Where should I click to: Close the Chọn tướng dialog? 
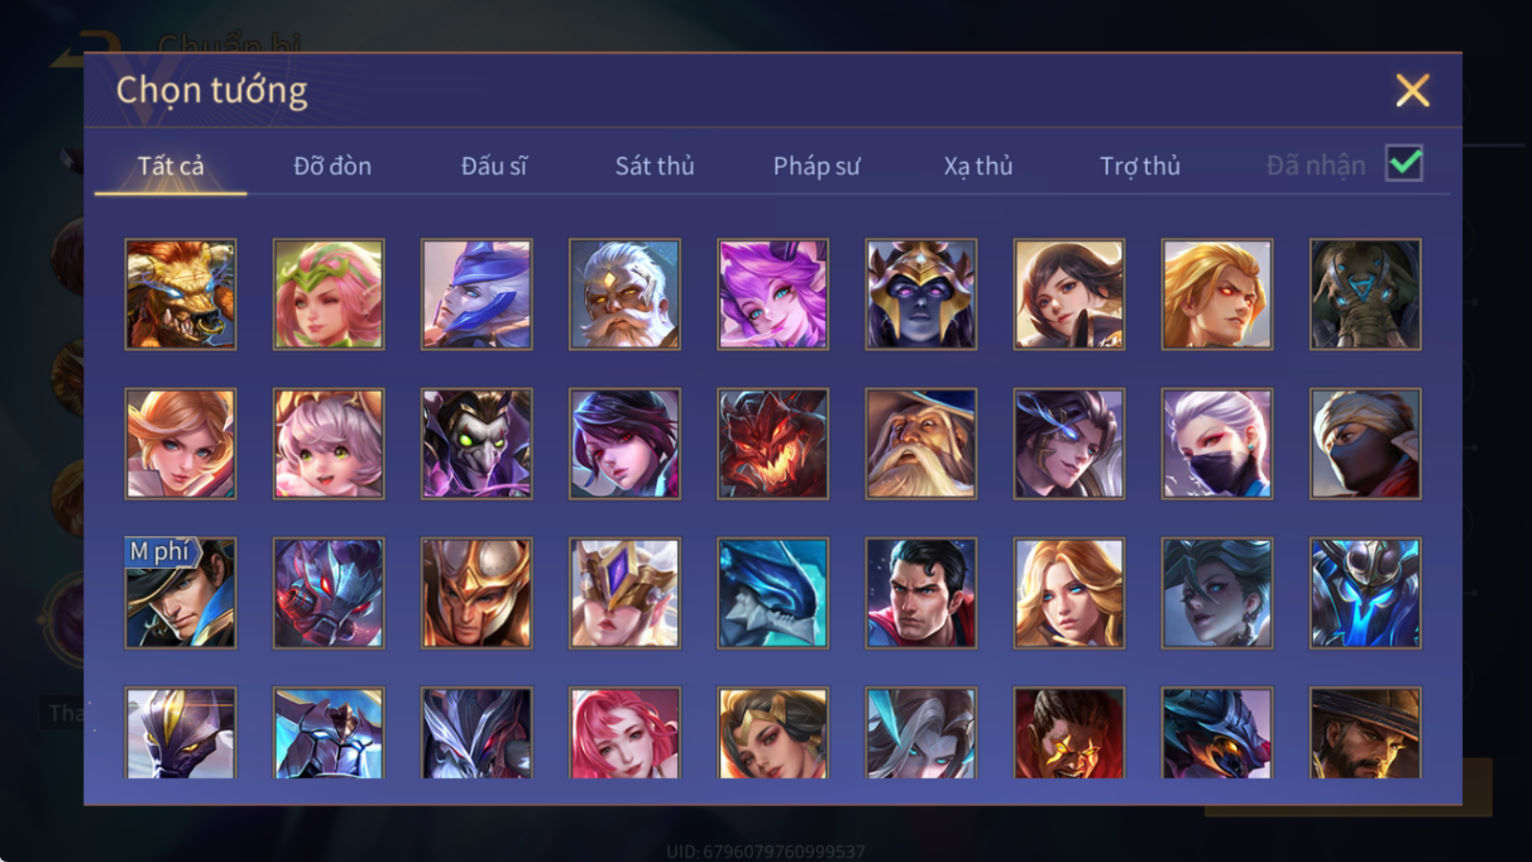click(1412, 90)
